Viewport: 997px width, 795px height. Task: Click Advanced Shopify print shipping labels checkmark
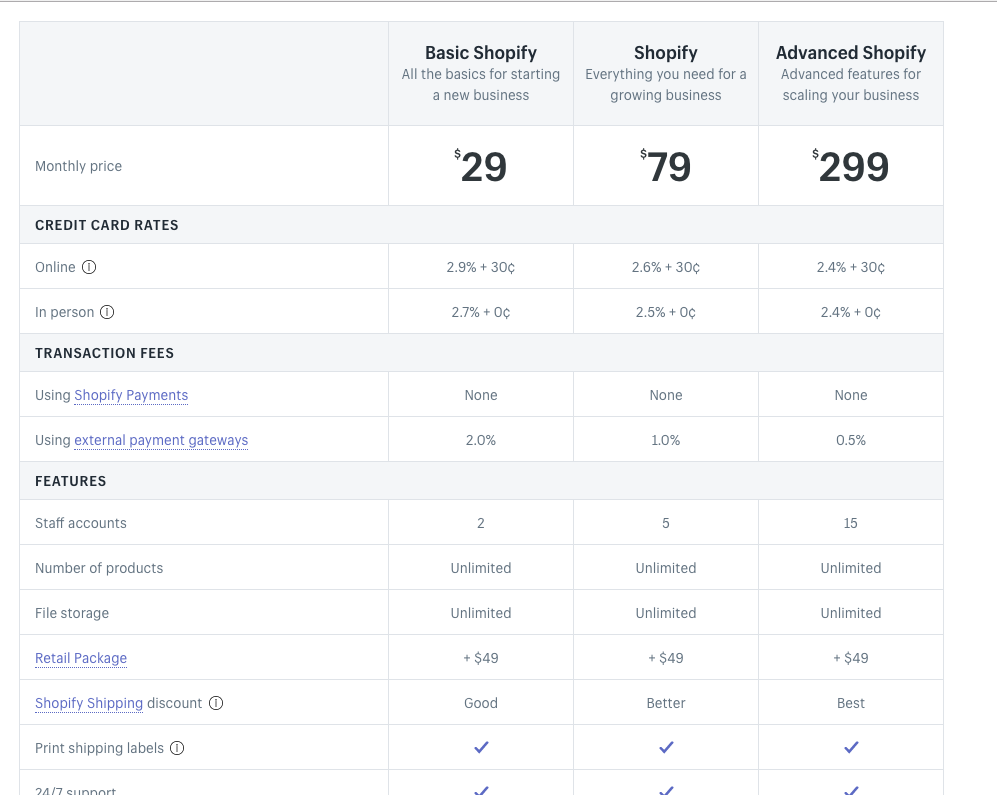click(851, 747)
